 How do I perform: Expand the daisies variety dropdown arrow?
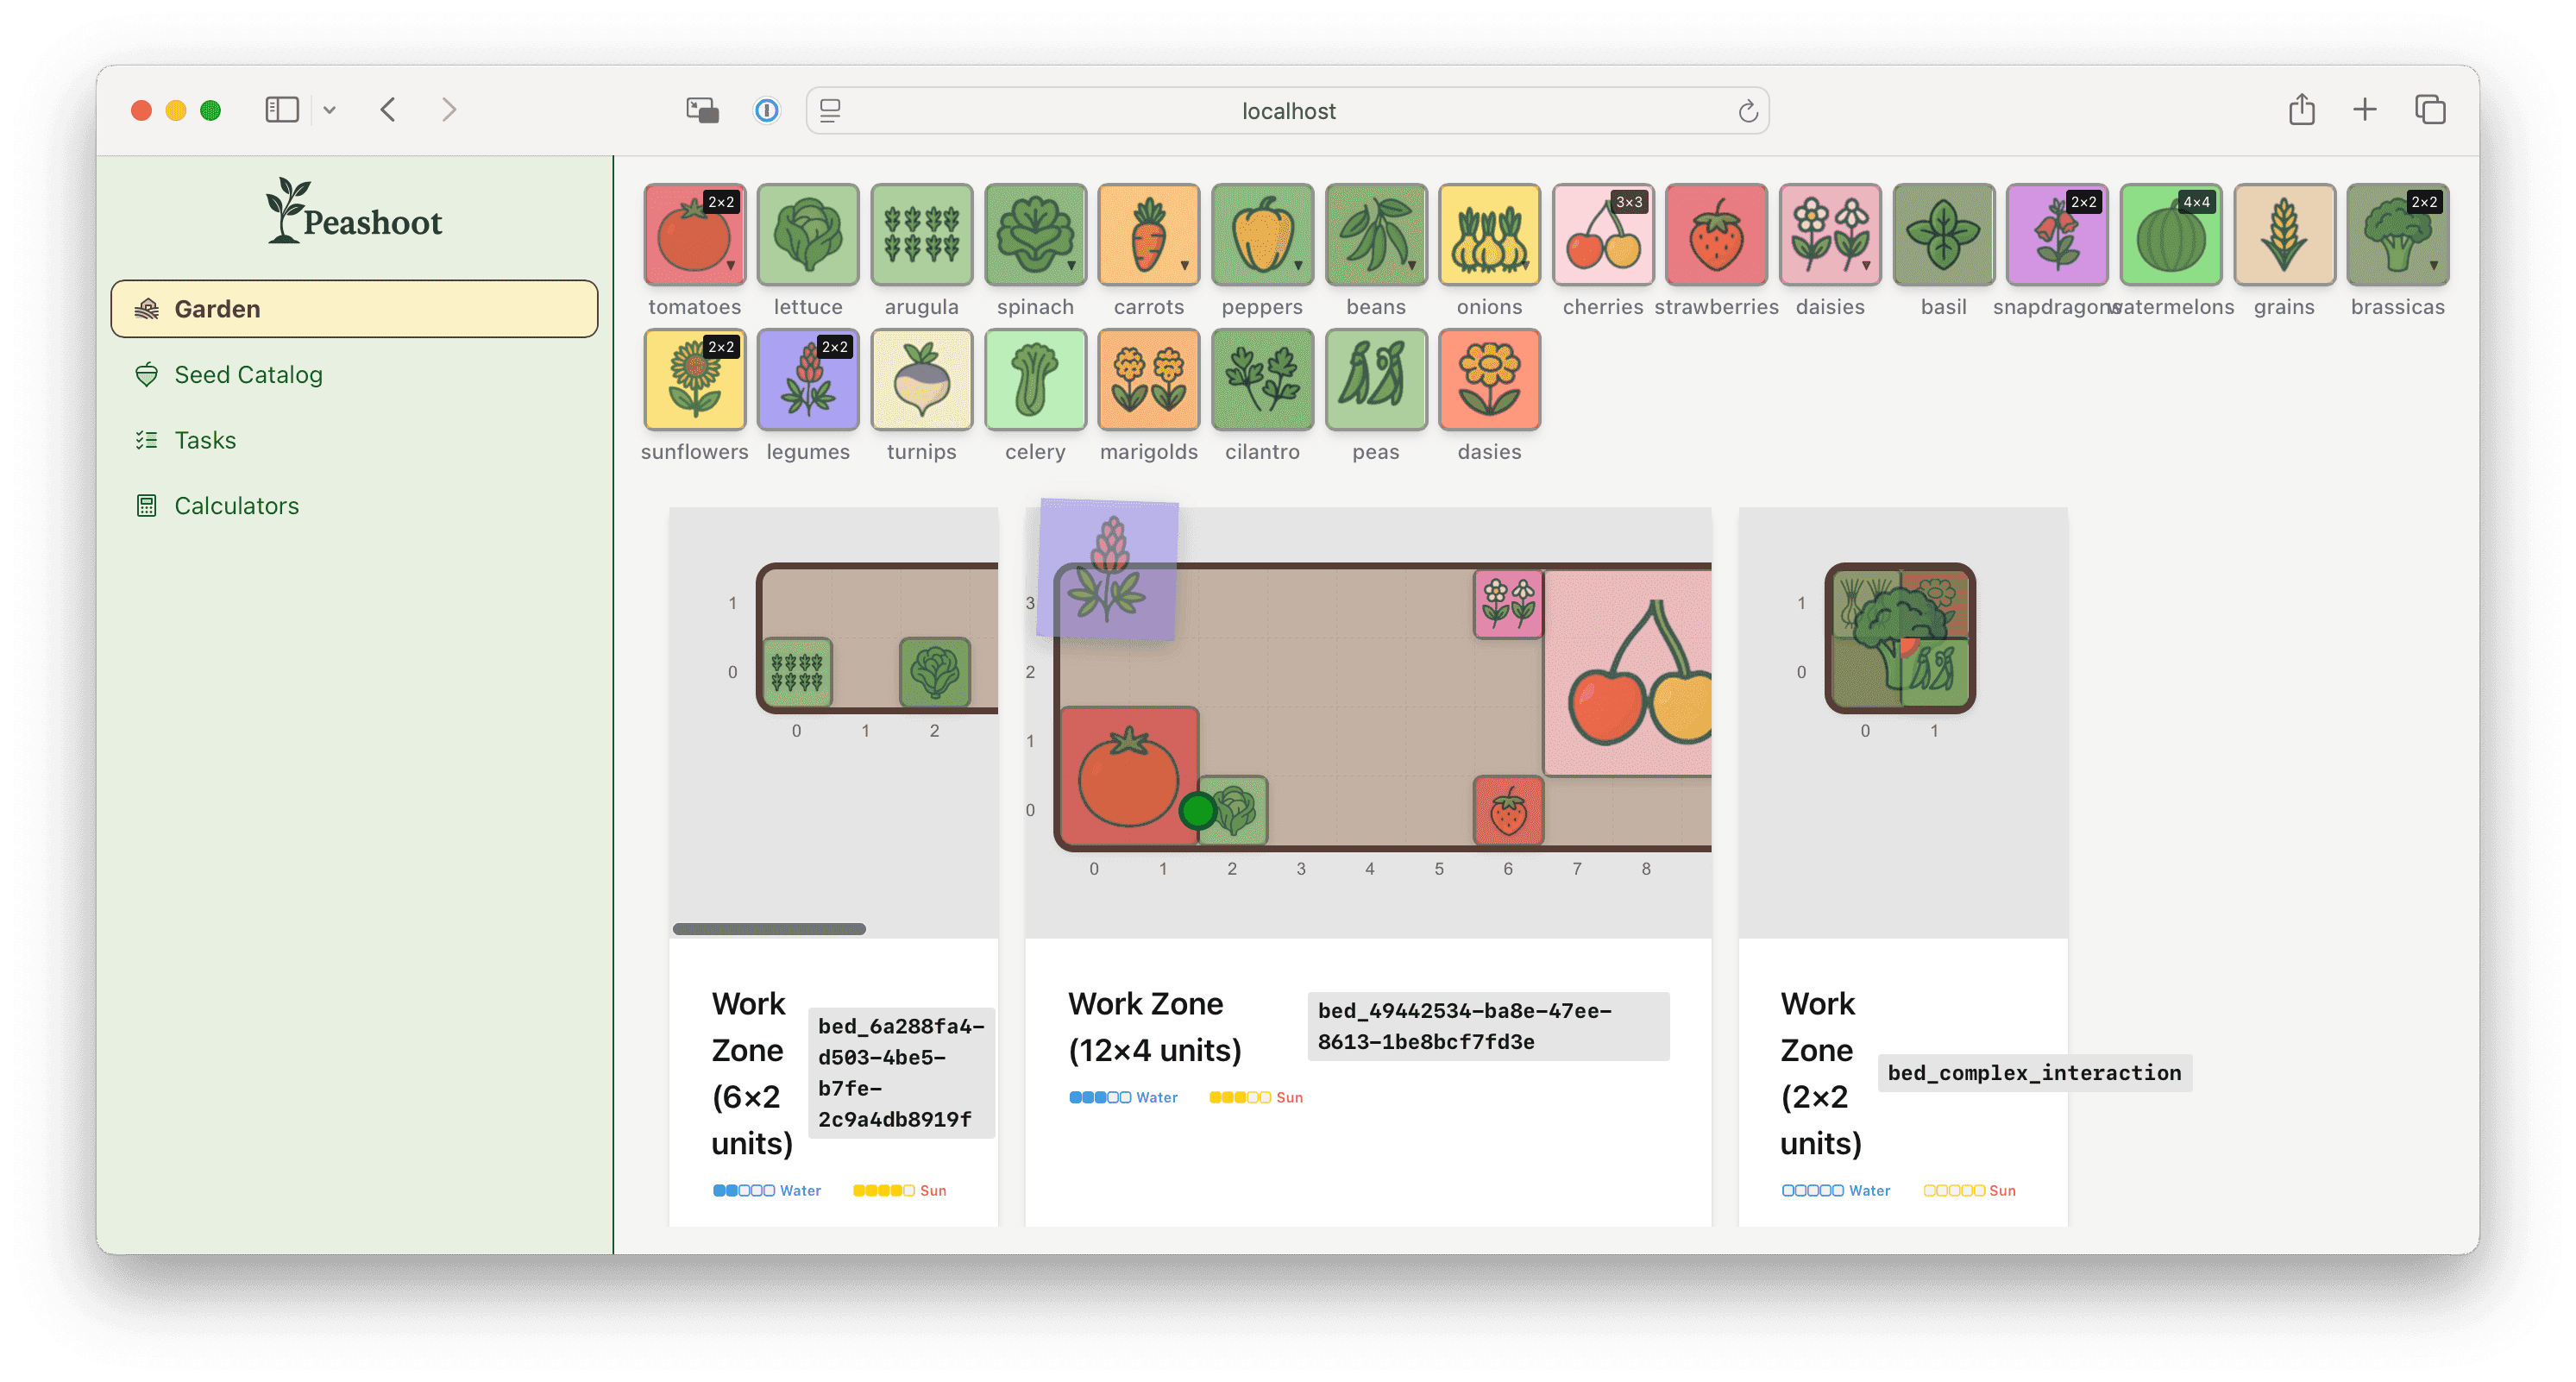point(1867,266)
